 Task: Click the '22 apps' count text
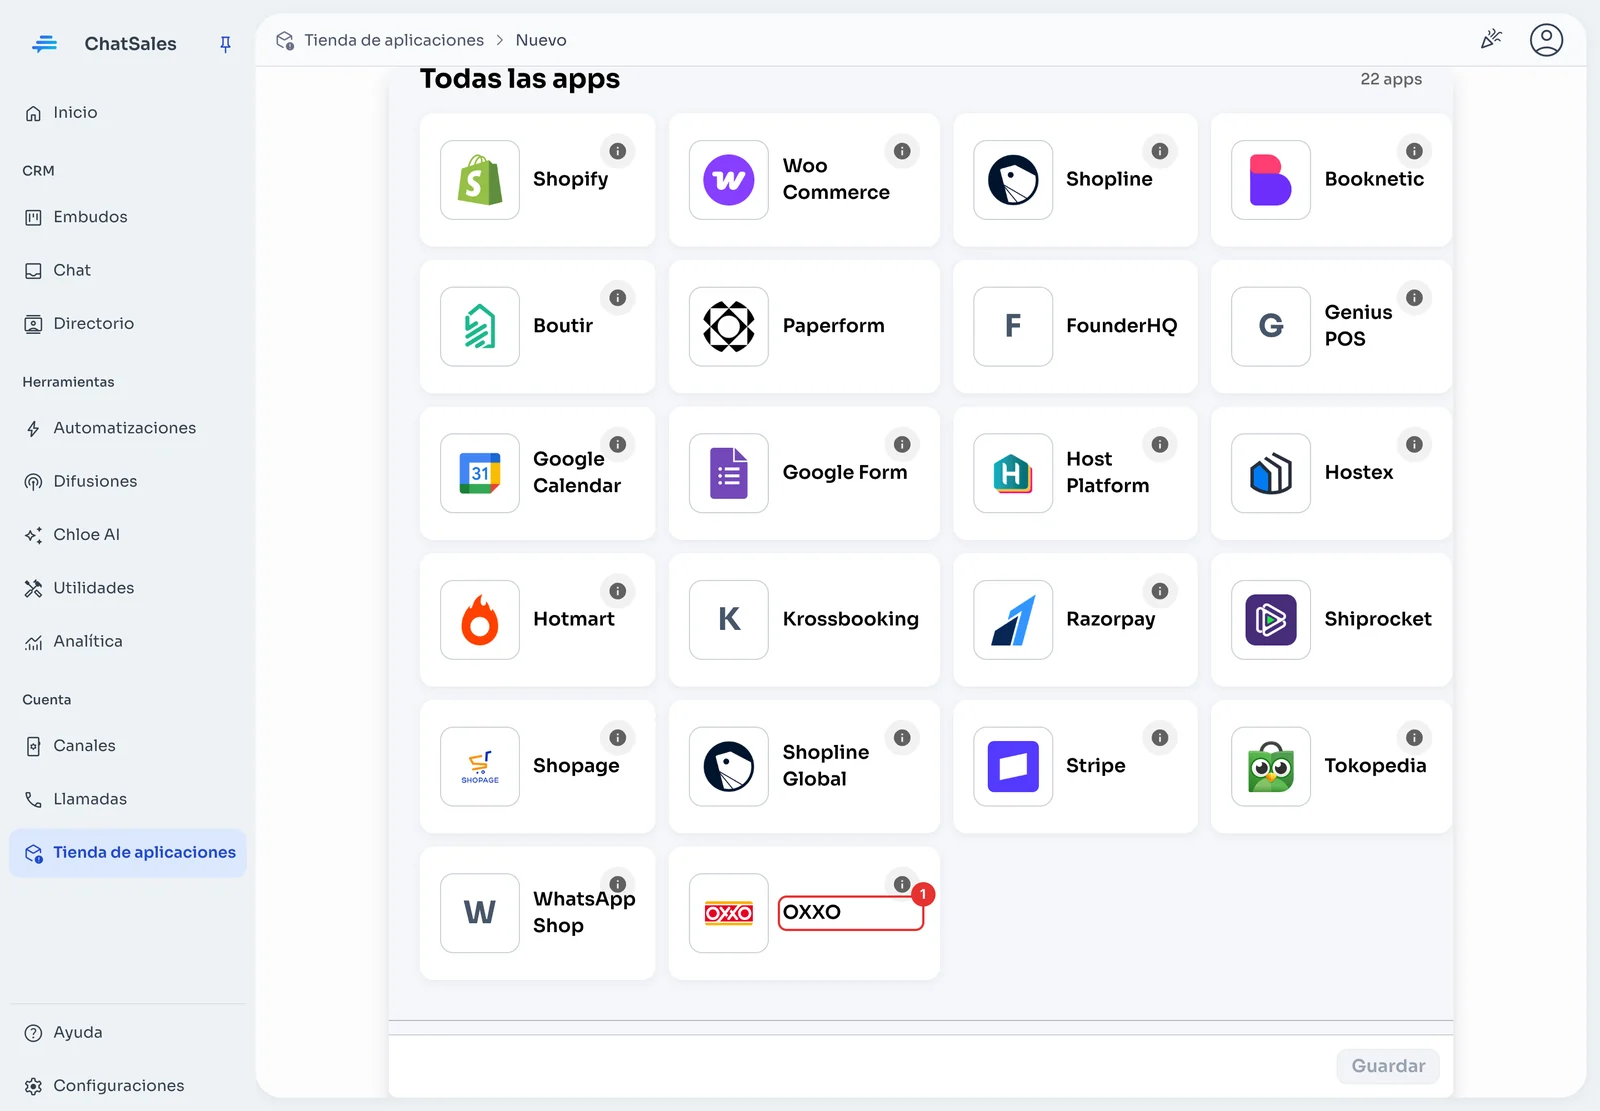click(1391, 79)
